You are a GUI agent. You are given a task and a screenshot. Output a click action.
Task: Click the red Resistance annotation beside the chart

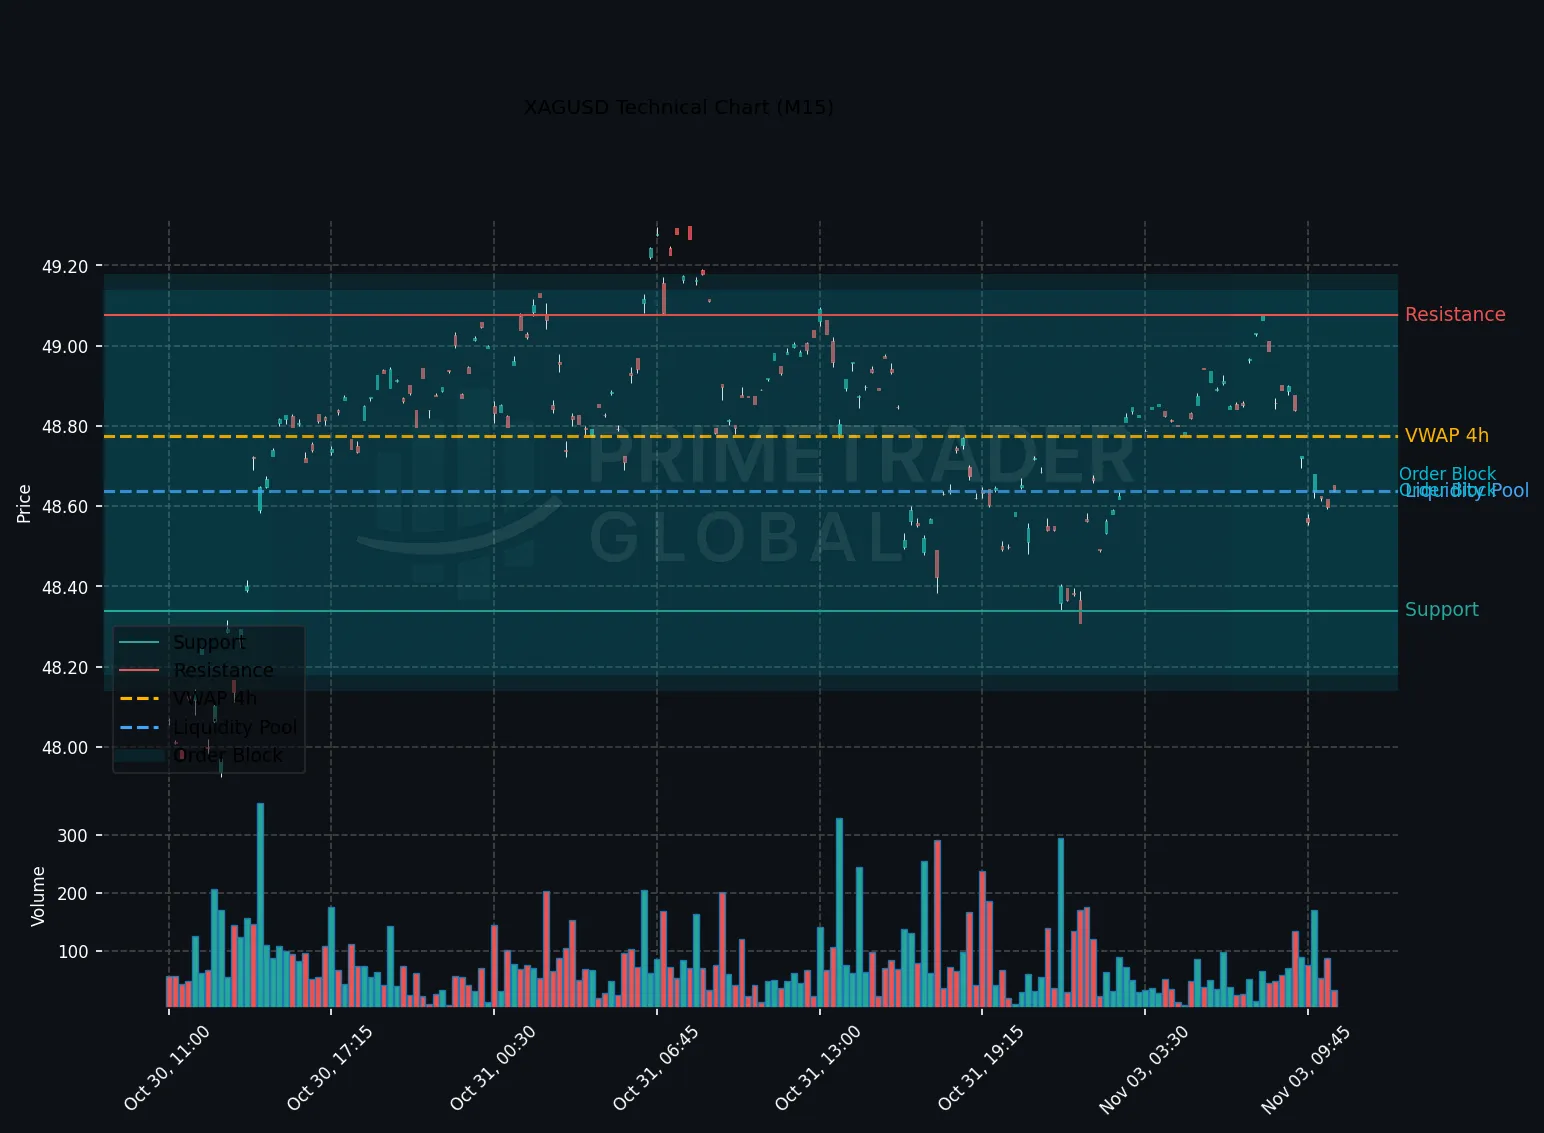pyautogui.click(x=1455, y=315)
